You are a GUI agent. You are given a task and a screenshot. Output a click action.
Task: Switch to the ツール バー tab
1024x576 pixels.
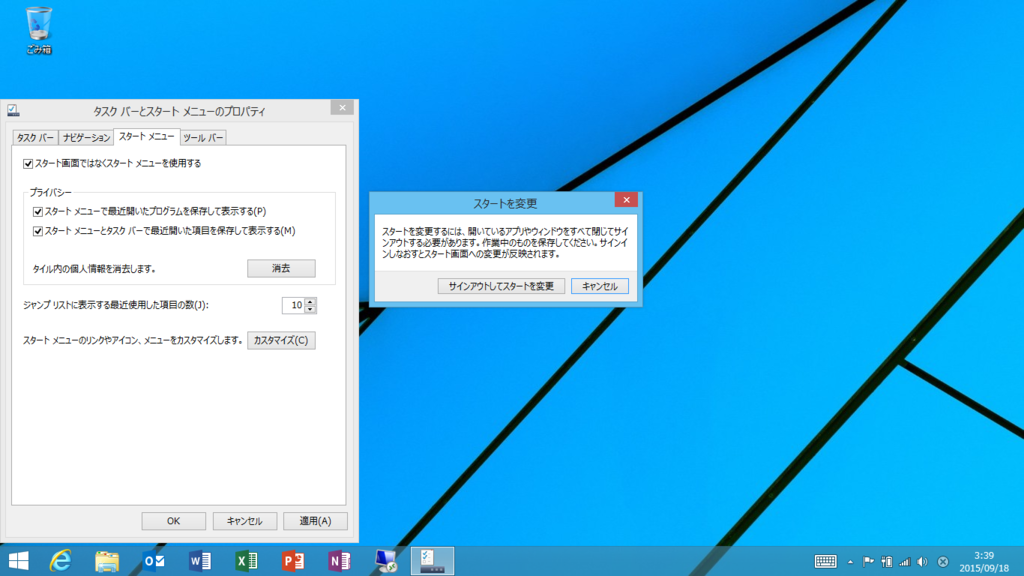[203, 138]
